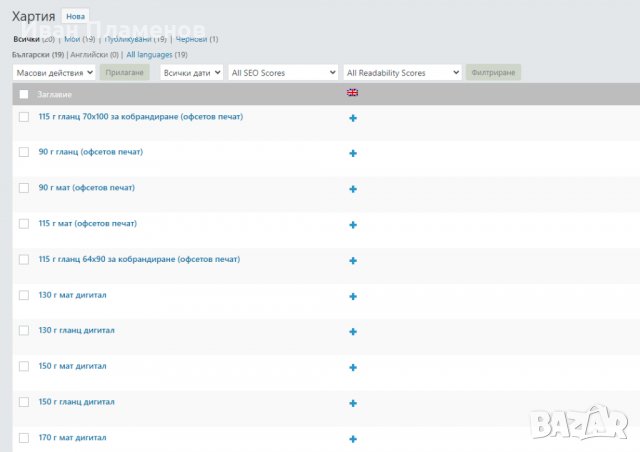Screen dimensions: 640x452
Task: Add translation for 90 г гланц (офсетов печат)
Action: click(x=353, y=153)
